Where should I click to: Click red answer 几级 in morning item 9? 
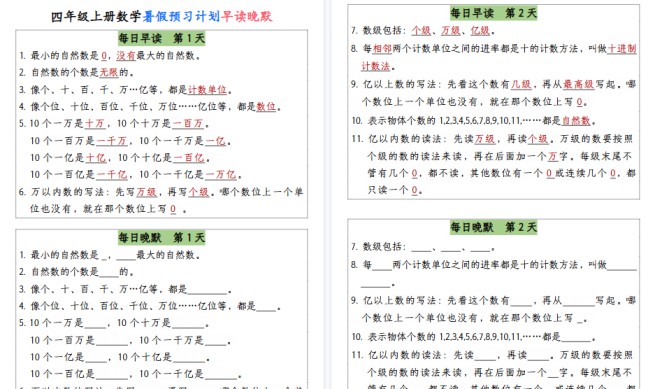tap(521, 84)
